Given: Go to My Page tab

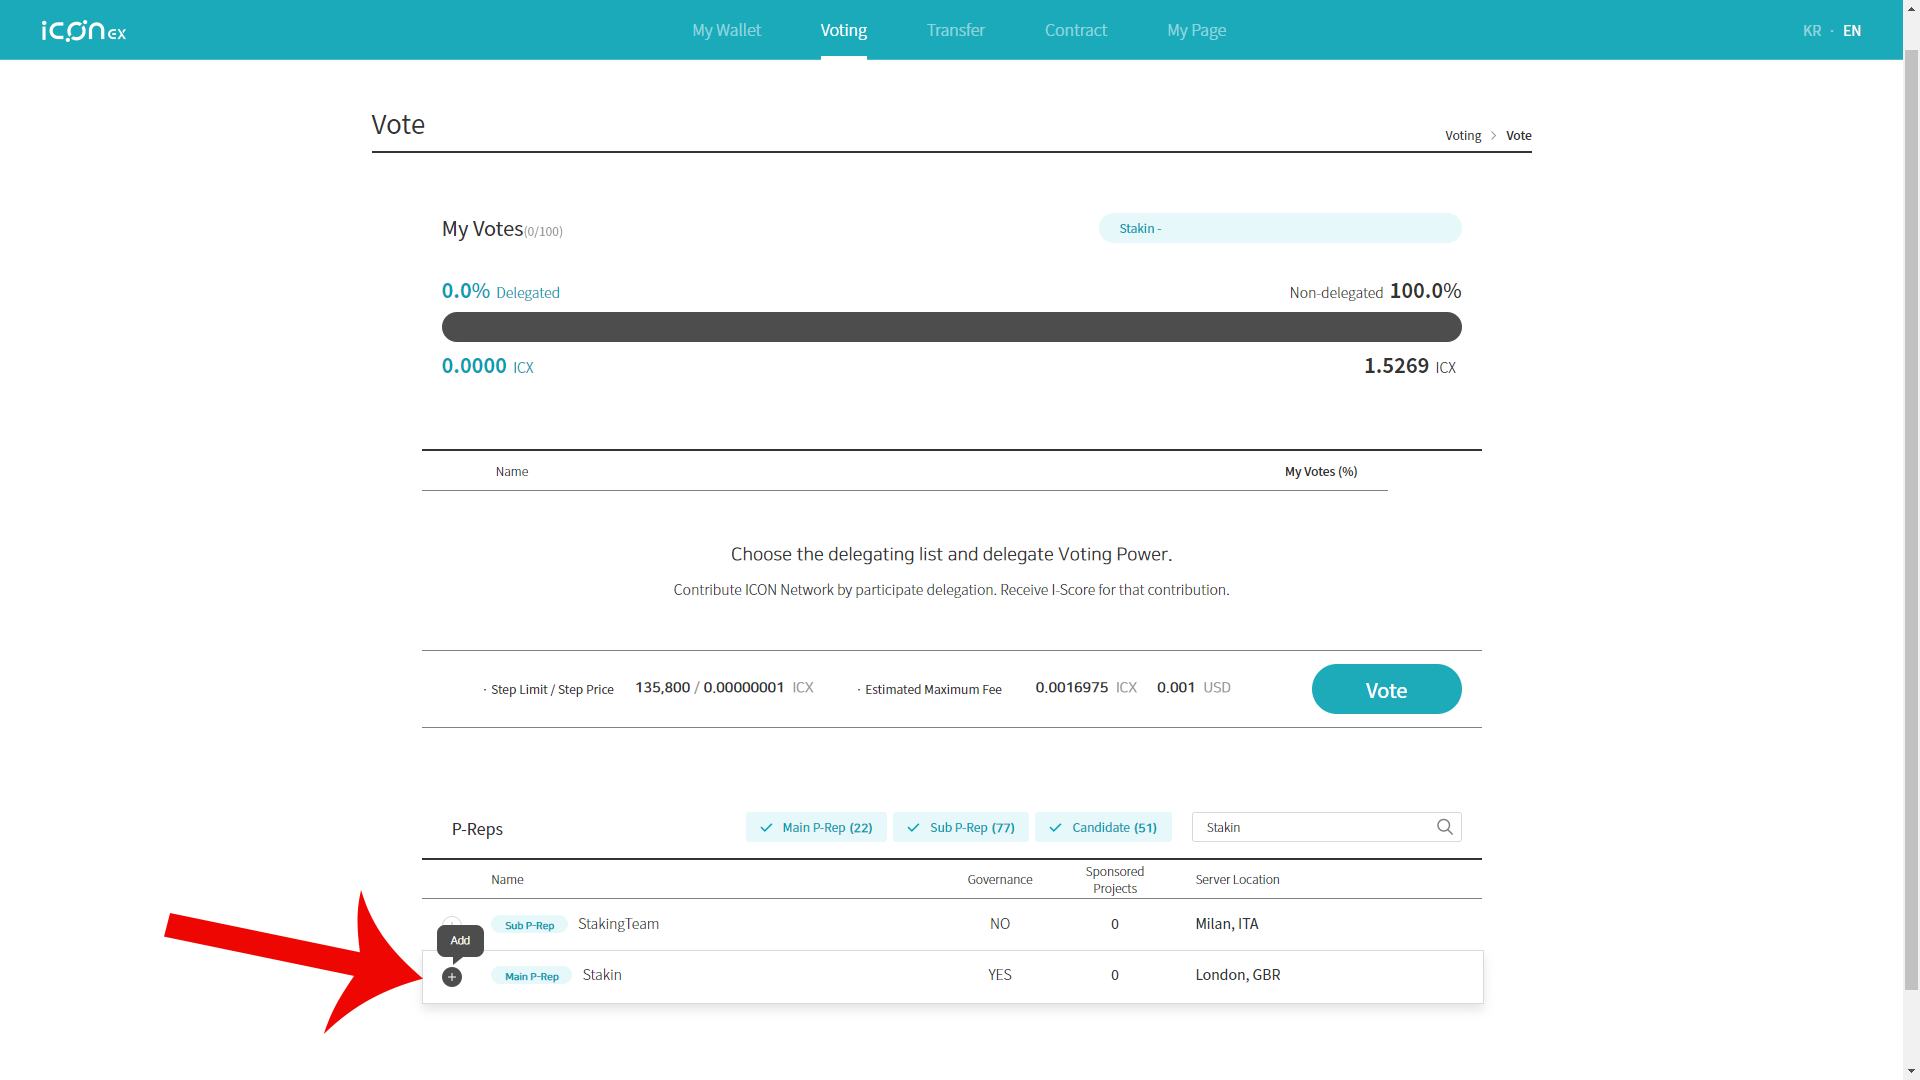Looking at the screenshot, I should pyautogui.click(x=1196, y=30).
